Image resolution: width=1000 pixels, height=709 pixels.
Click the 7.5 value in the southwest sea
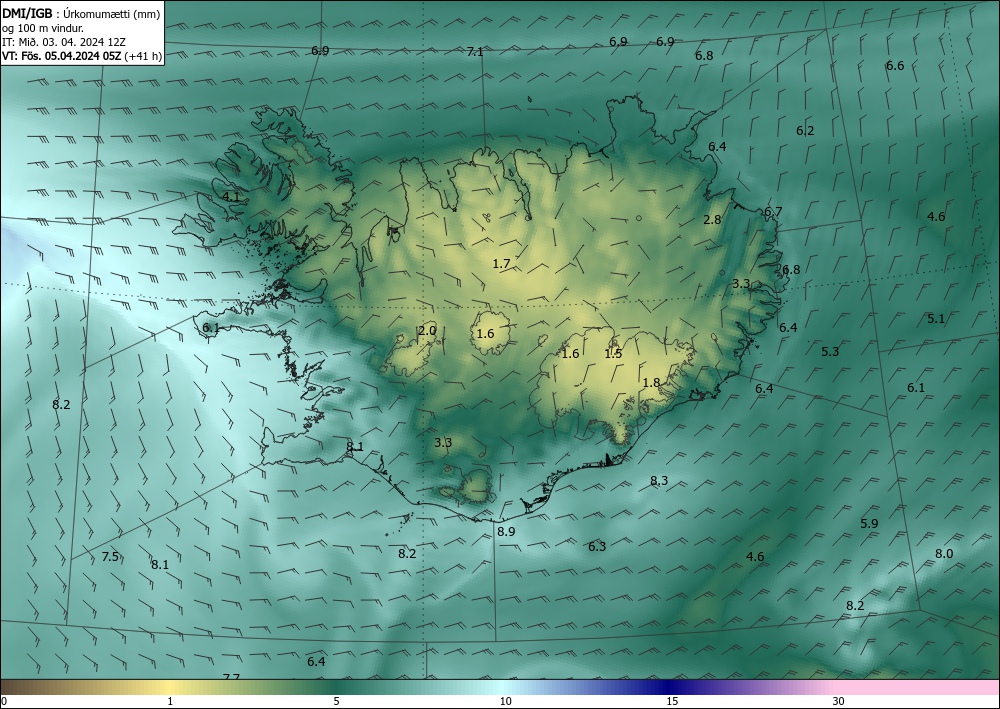point(110,557)
